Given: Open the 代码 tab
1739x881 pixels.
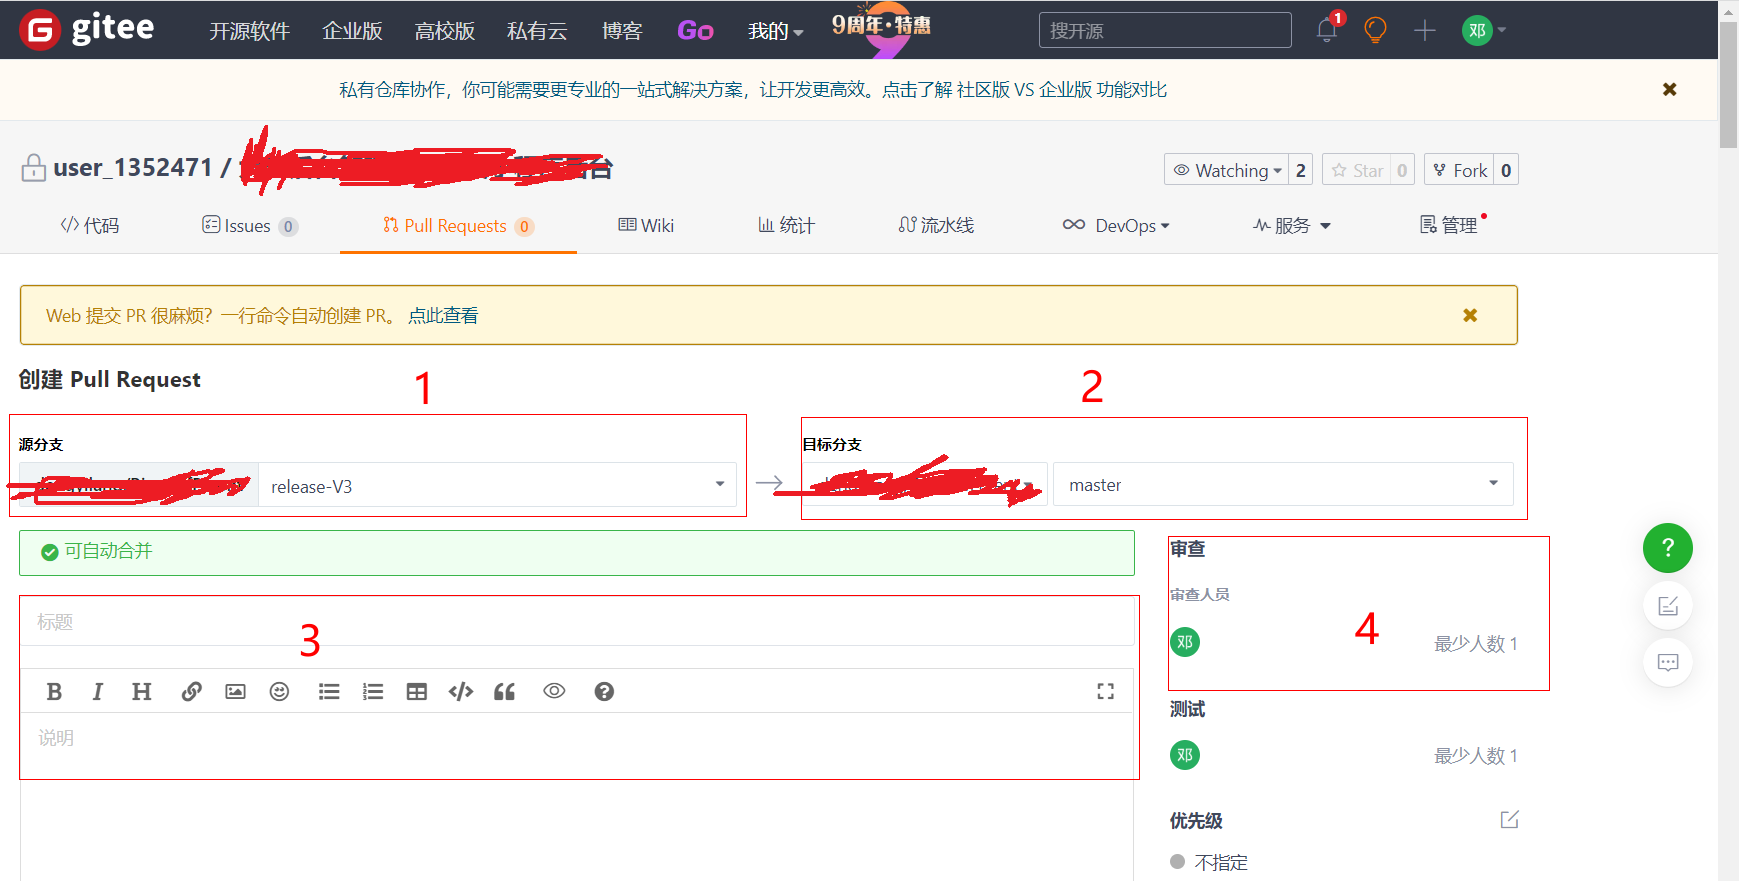Looking at the screenshot, I should coord(90,225).
